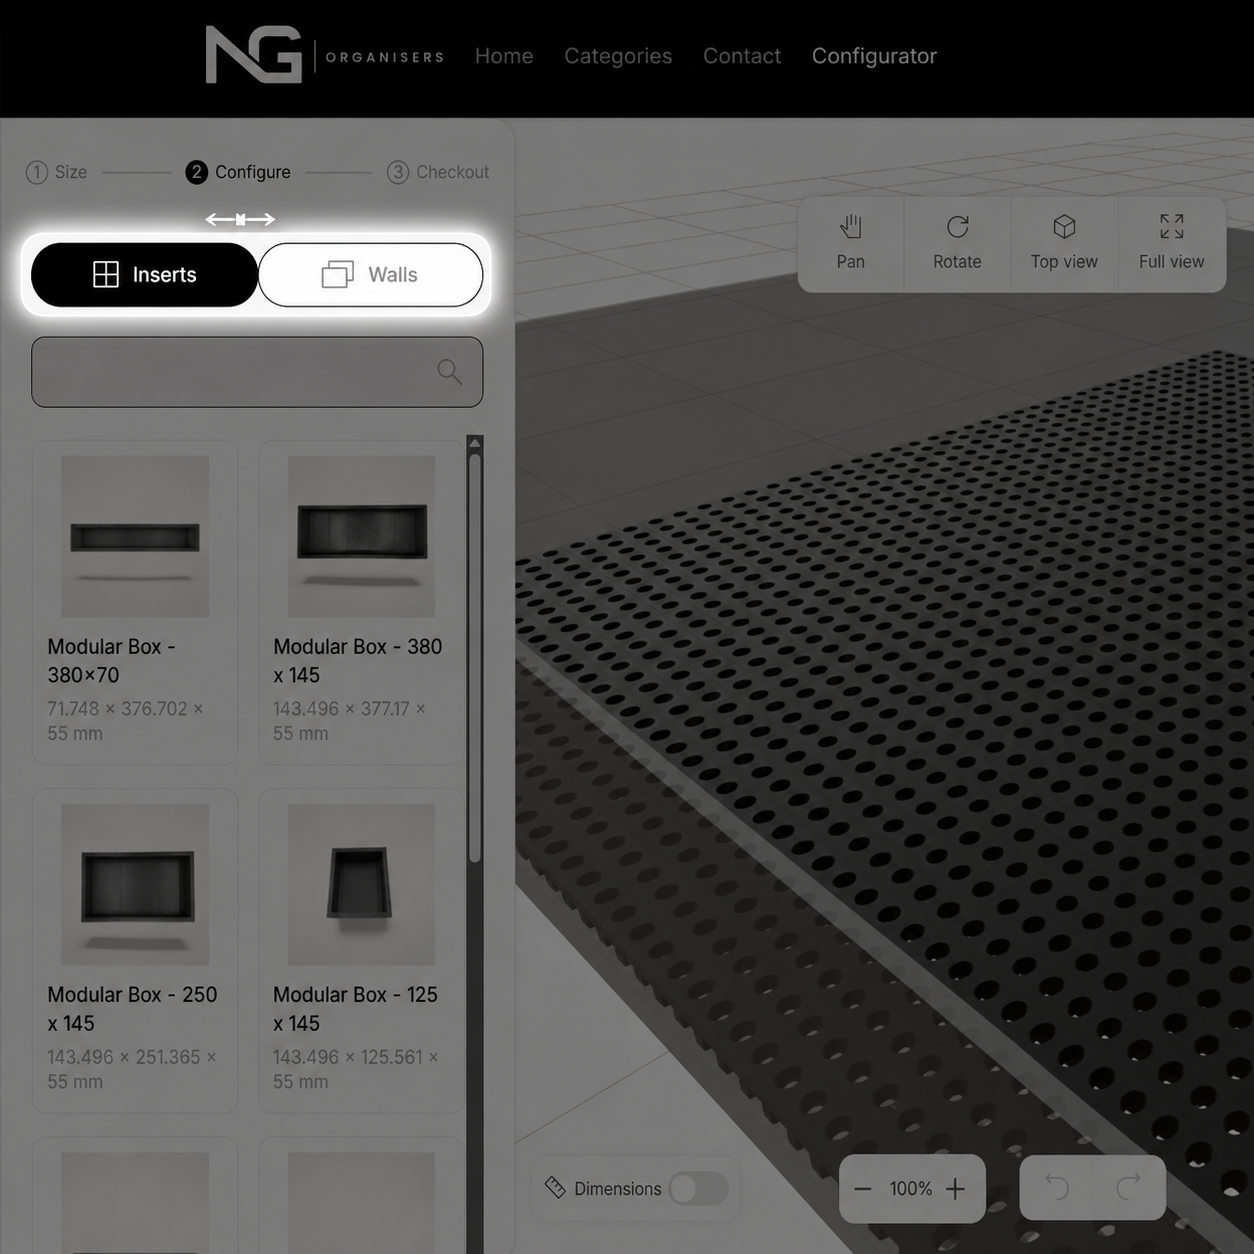Click dimensions text '143.496 × 125.561 × 55 mm'

pos(355,1069)
